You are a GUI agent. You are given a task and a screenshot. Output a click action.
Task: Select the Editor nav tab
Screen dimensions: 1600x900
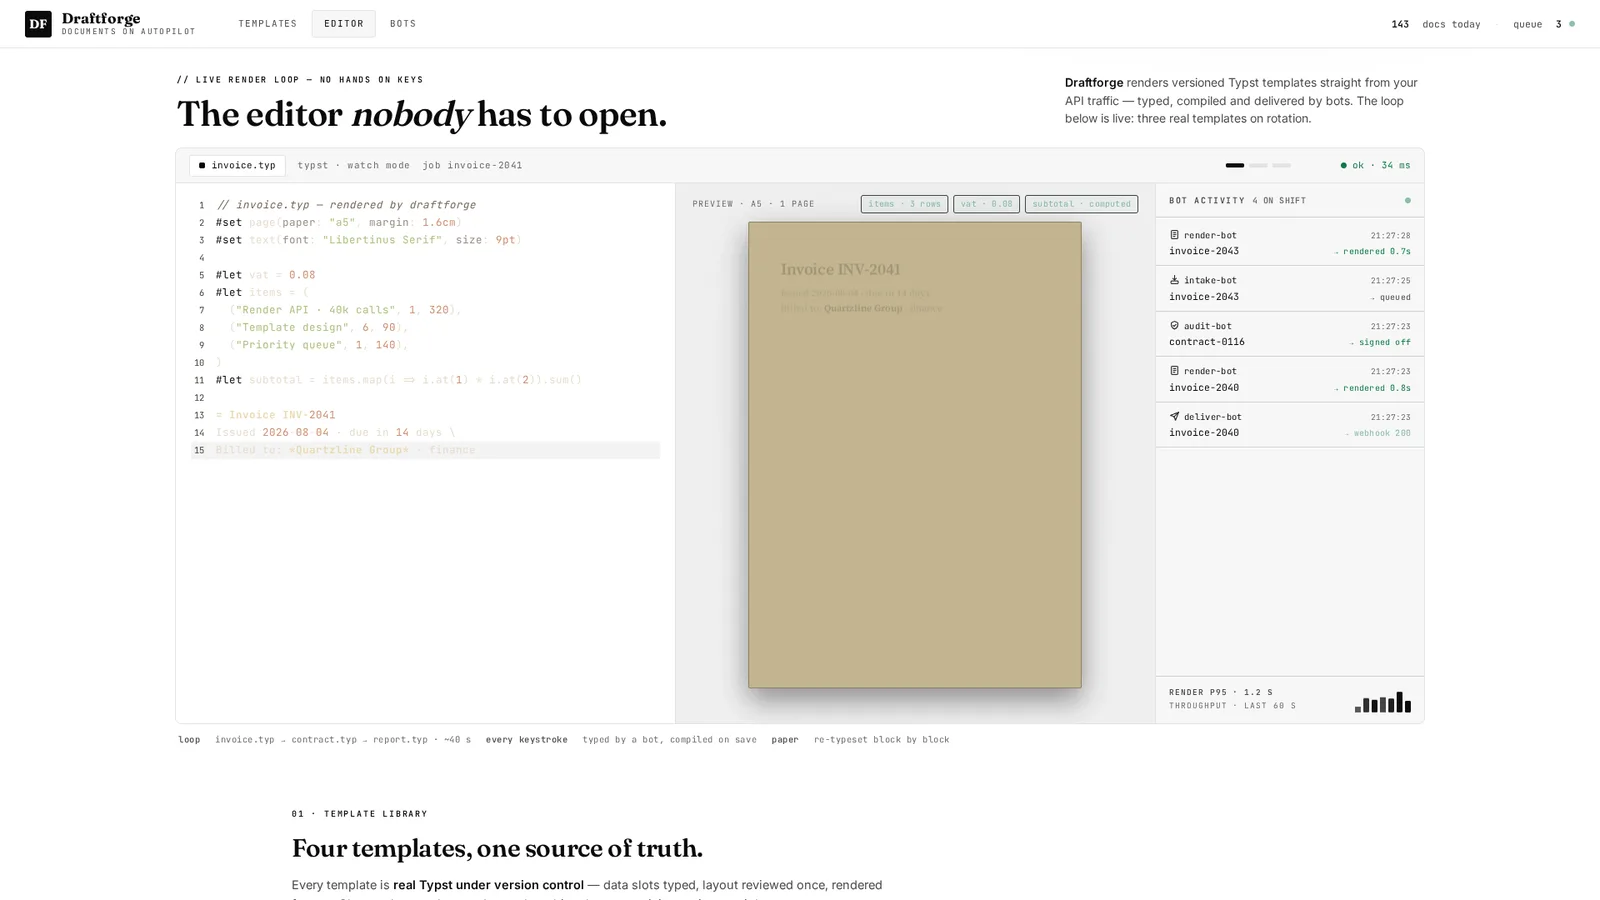(344, 24)
